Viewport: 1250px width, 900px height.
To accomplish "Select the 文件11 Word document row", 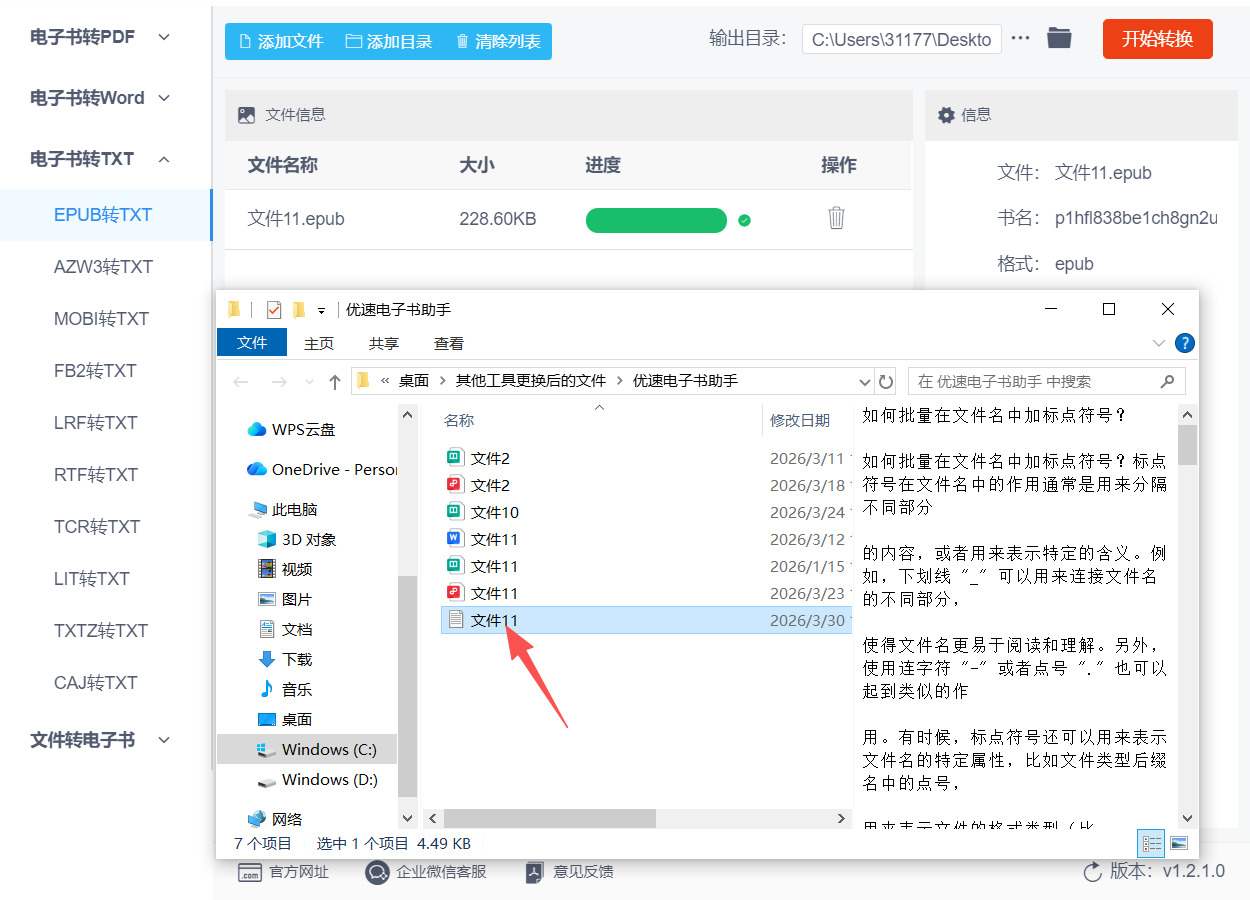I will (646, 539).
